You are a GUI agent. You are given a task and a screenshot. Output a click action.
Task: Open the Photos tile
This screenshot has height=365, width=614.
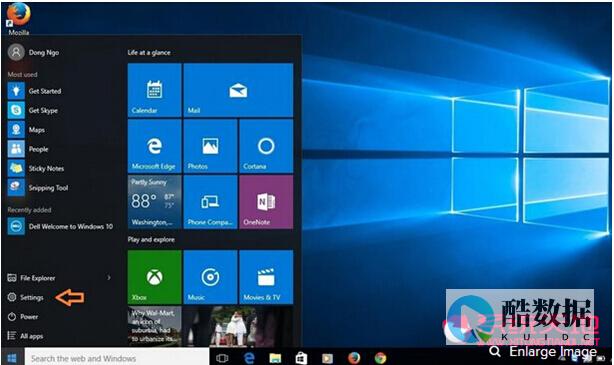coord(210,146)
